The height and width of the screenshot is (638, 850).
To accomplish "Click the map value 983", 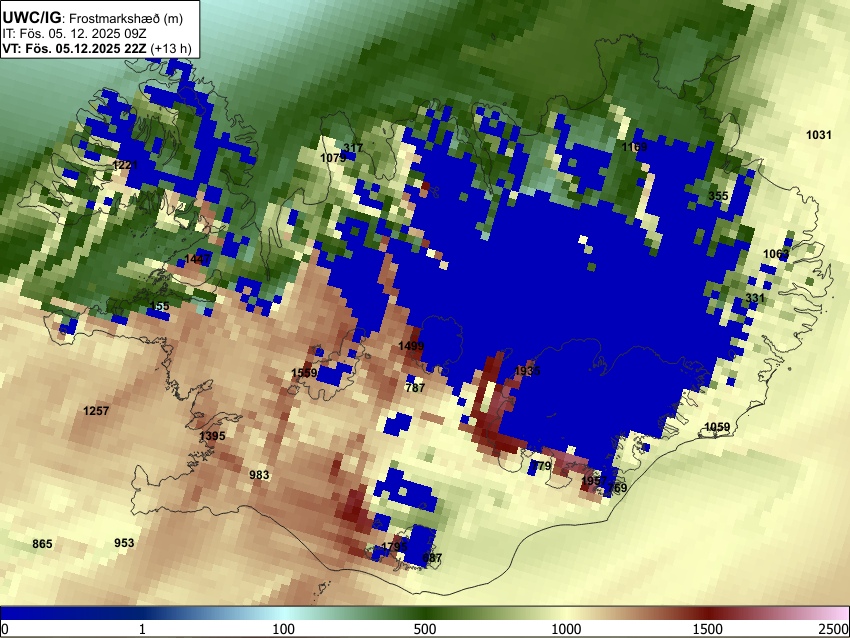I will click(259, 475).
